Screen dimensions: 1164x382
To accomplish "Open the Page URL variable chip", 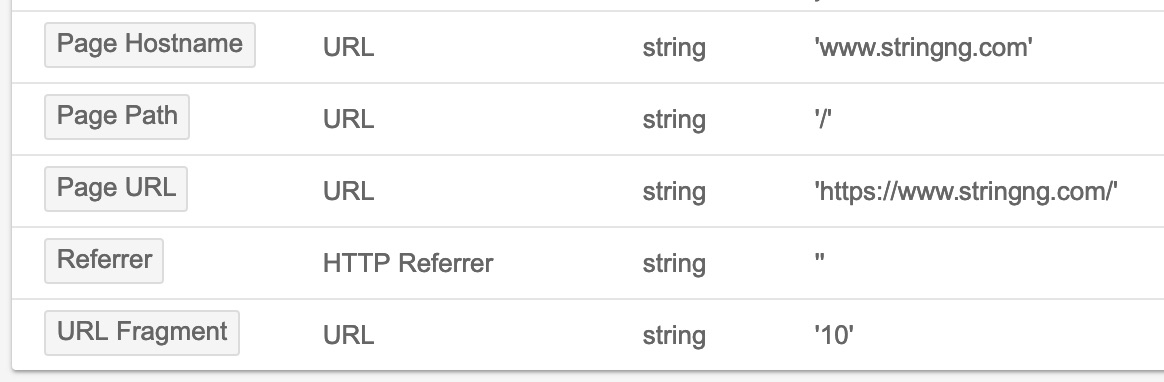I will click(x=116, y=189).
